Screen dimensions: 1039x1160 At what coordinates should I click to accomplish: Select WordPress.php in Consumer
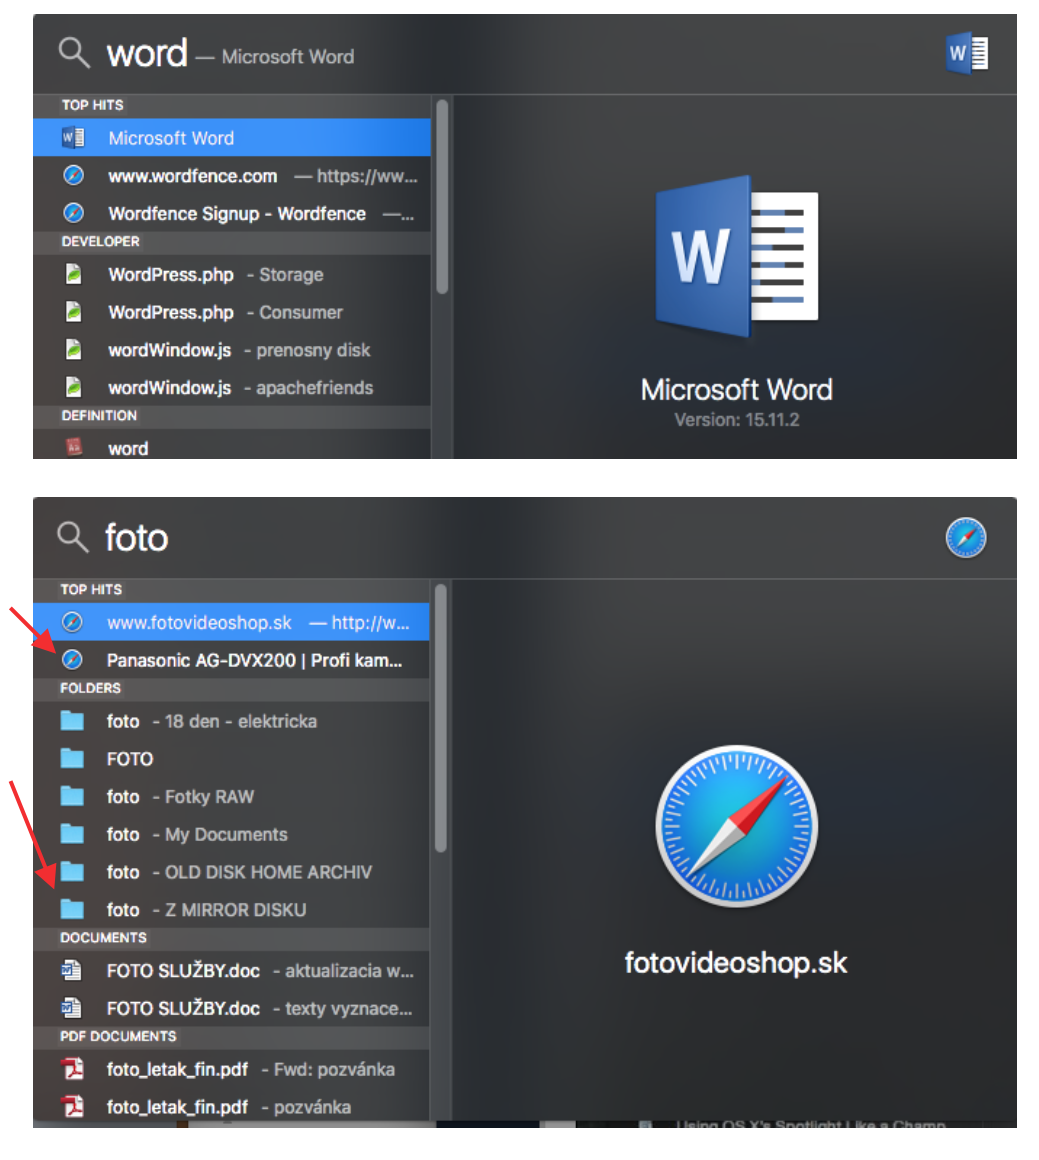pos(171,312)
